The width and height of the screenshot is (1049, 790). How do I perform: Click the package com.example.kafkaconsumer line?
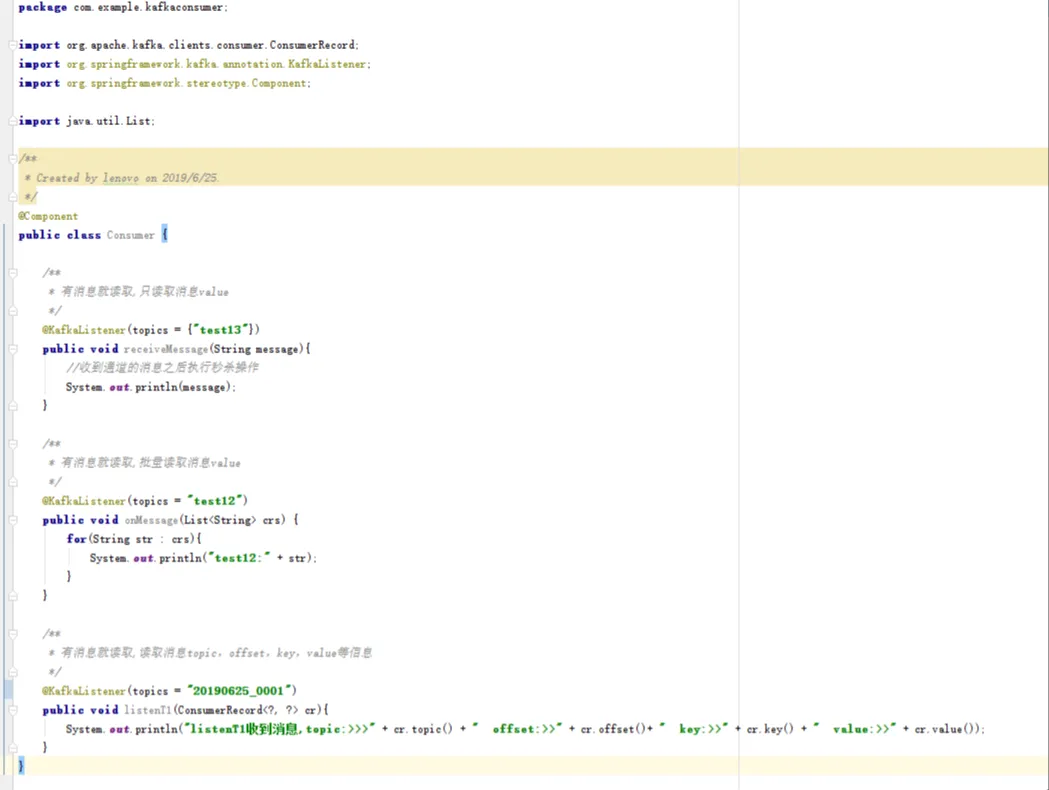[123, 7]
